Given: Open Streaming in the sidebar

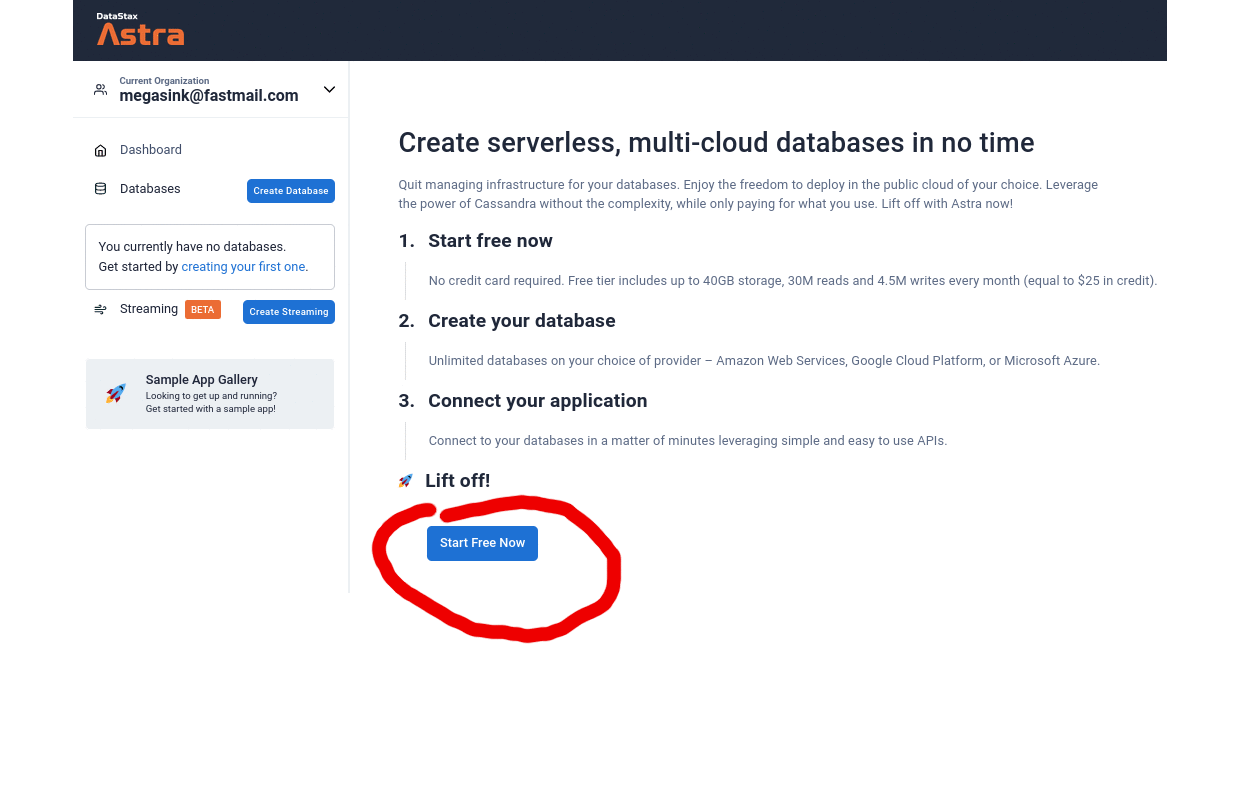Looking at the screenshot, I should tap(149, 309).
